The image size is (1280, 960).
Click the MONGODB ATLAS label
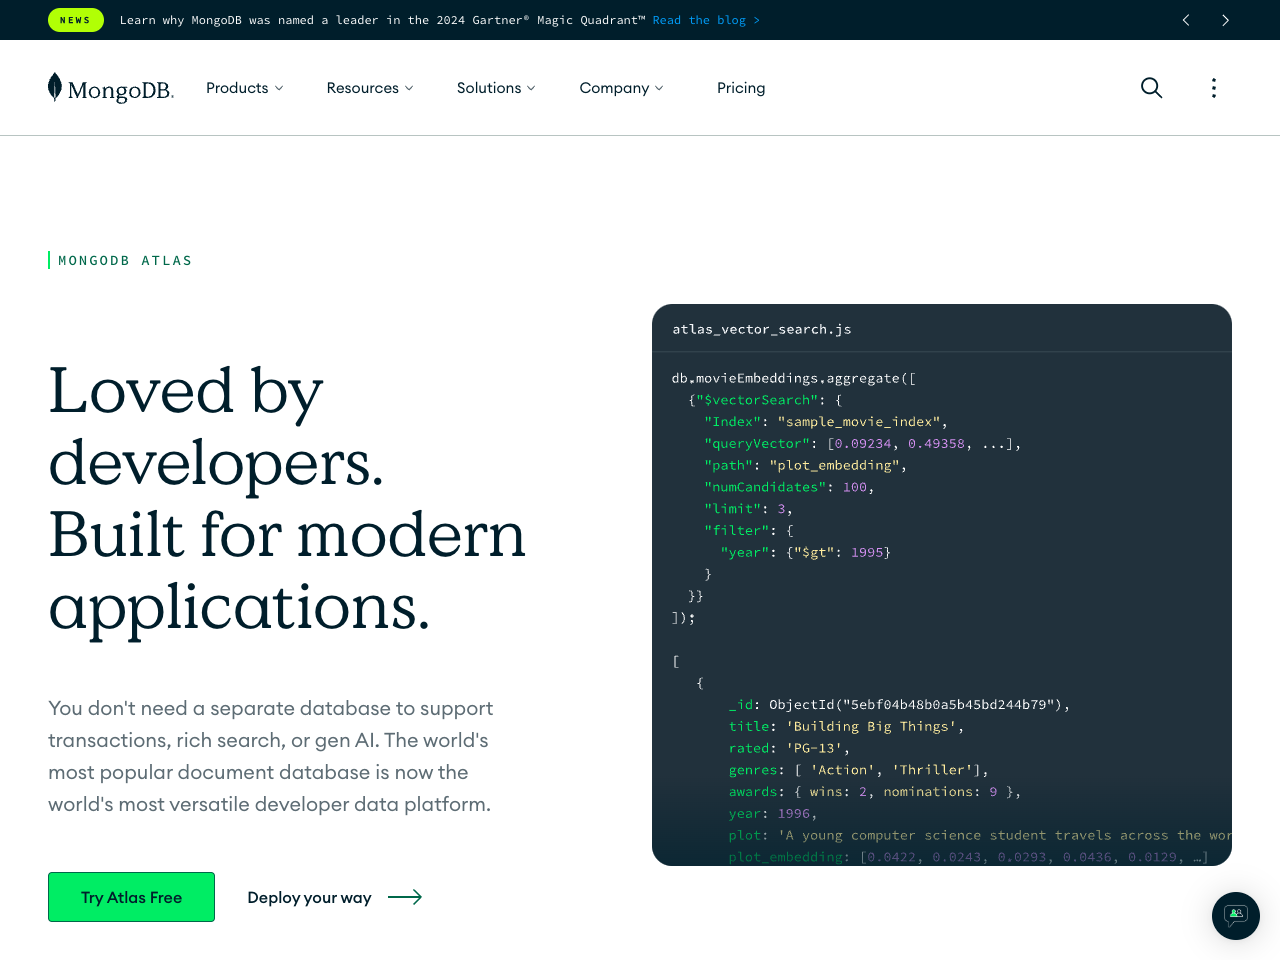coord(125,260)
